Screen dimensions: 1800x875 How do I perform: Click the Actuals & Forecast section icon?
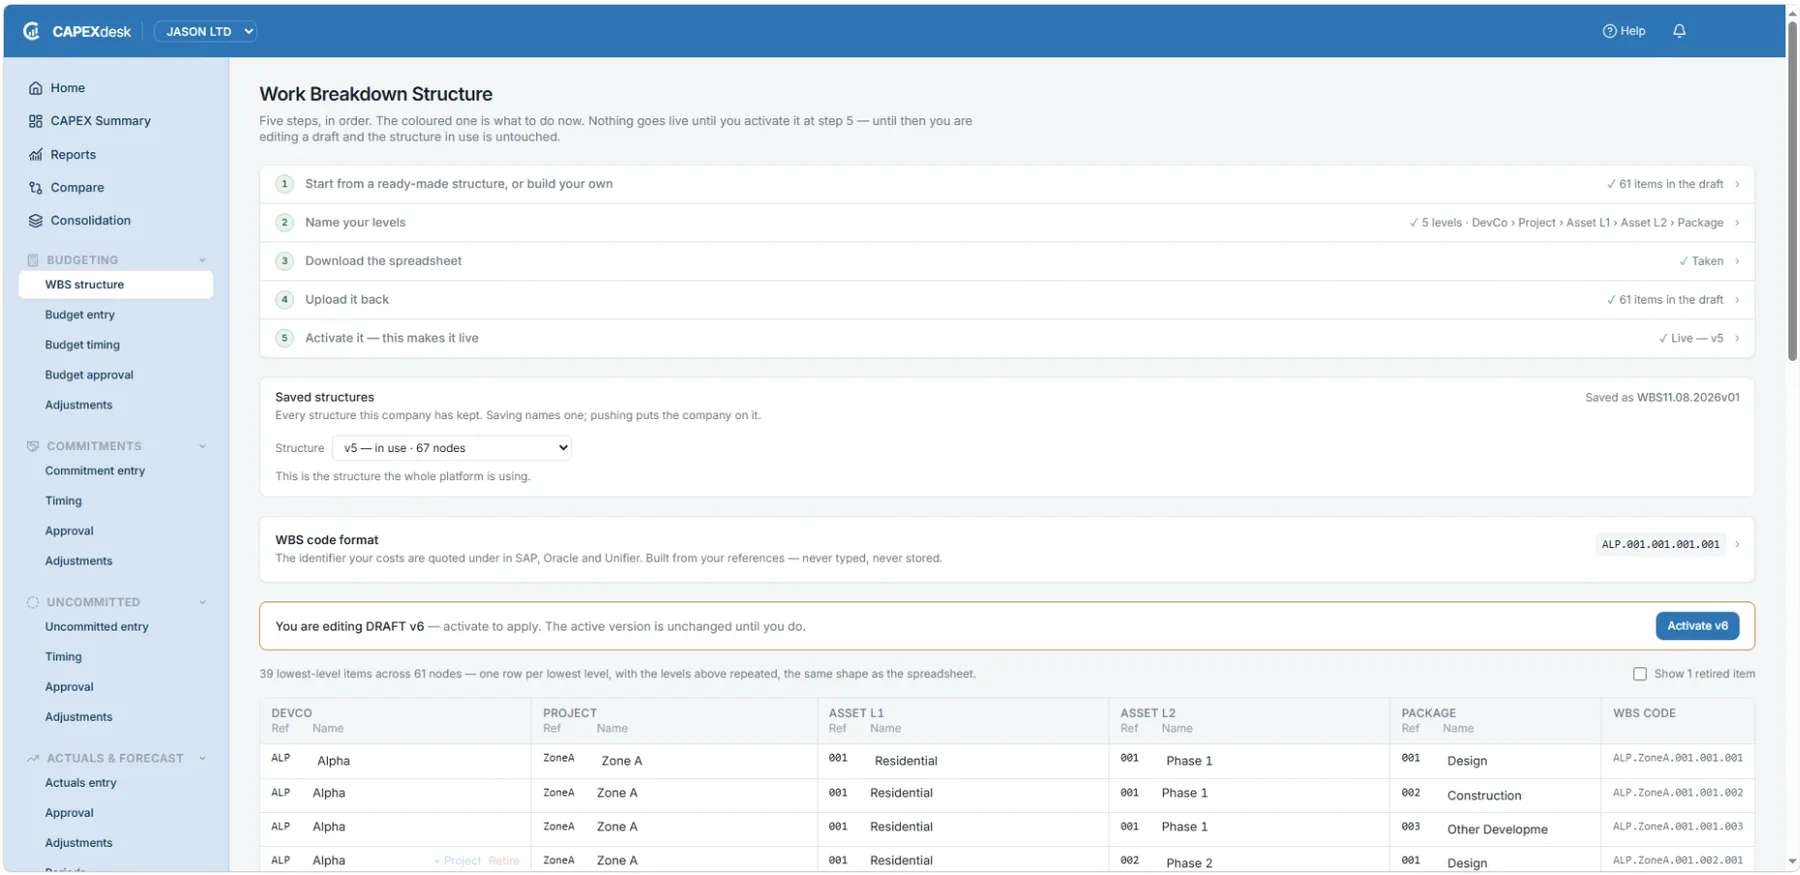tap(33, 758)
